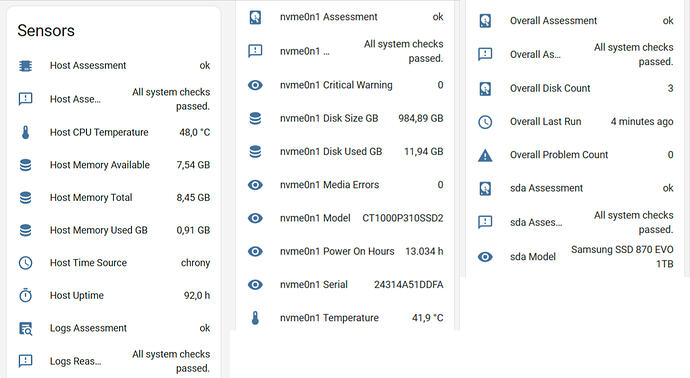Click the nvme0n1 Temperature thermometer icon

pyautogui.click(x=255, y=318)
